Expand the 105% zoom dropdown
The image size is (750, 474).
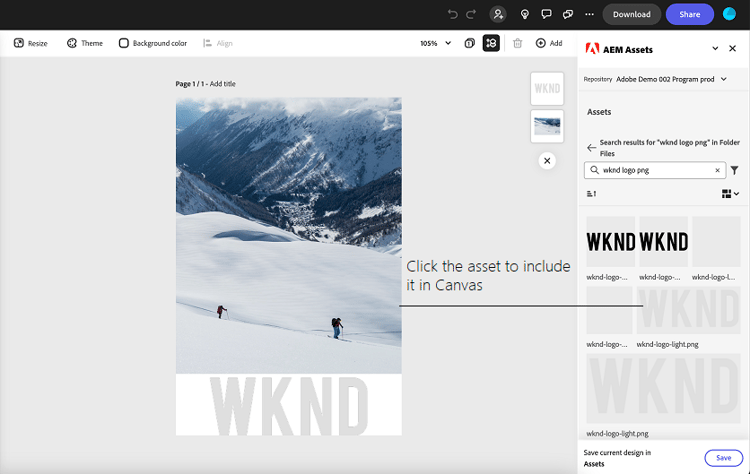[435, 43]
